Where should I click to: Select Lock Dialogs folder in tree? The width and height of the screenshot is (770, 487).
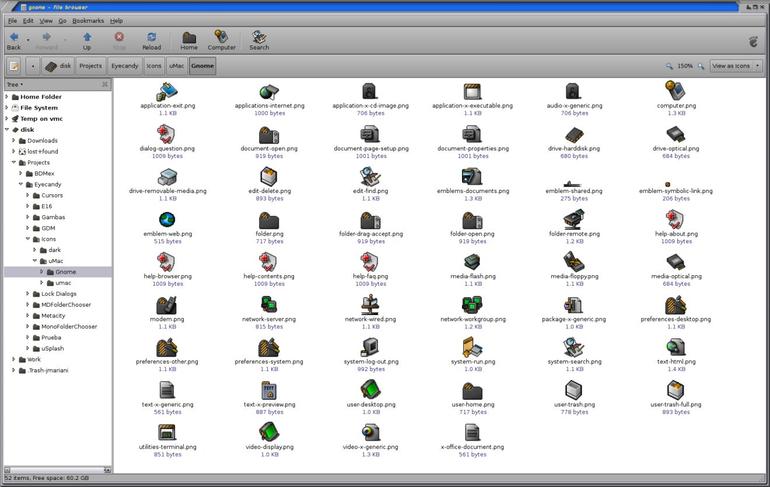point(58,294)
